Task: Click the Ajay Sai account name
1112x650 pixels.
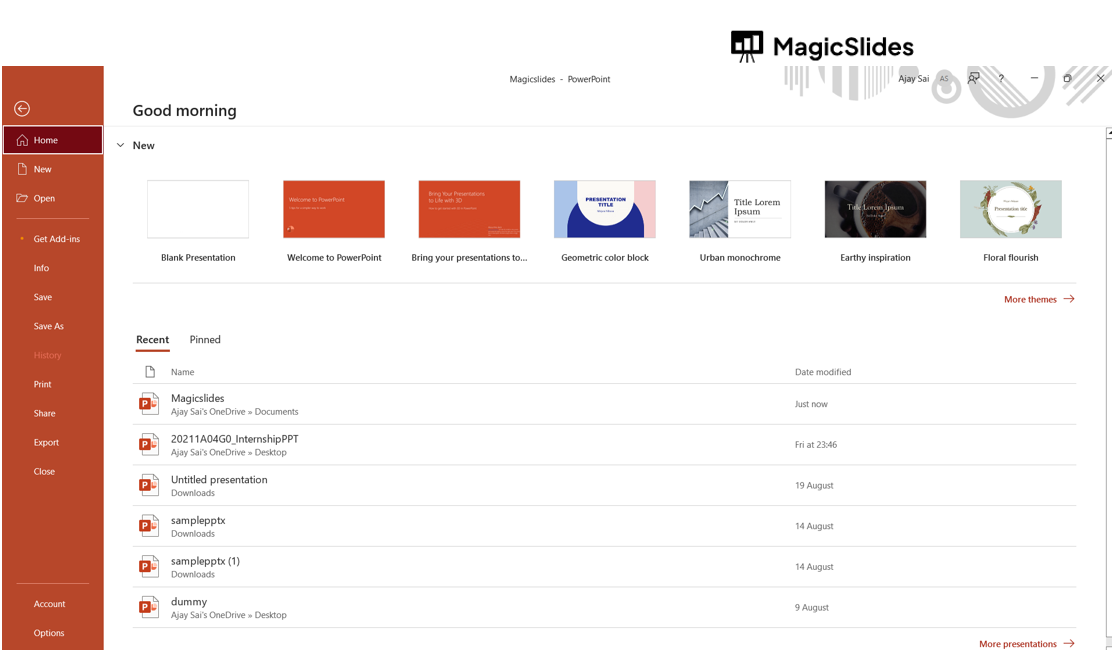Action: (913, 79)
